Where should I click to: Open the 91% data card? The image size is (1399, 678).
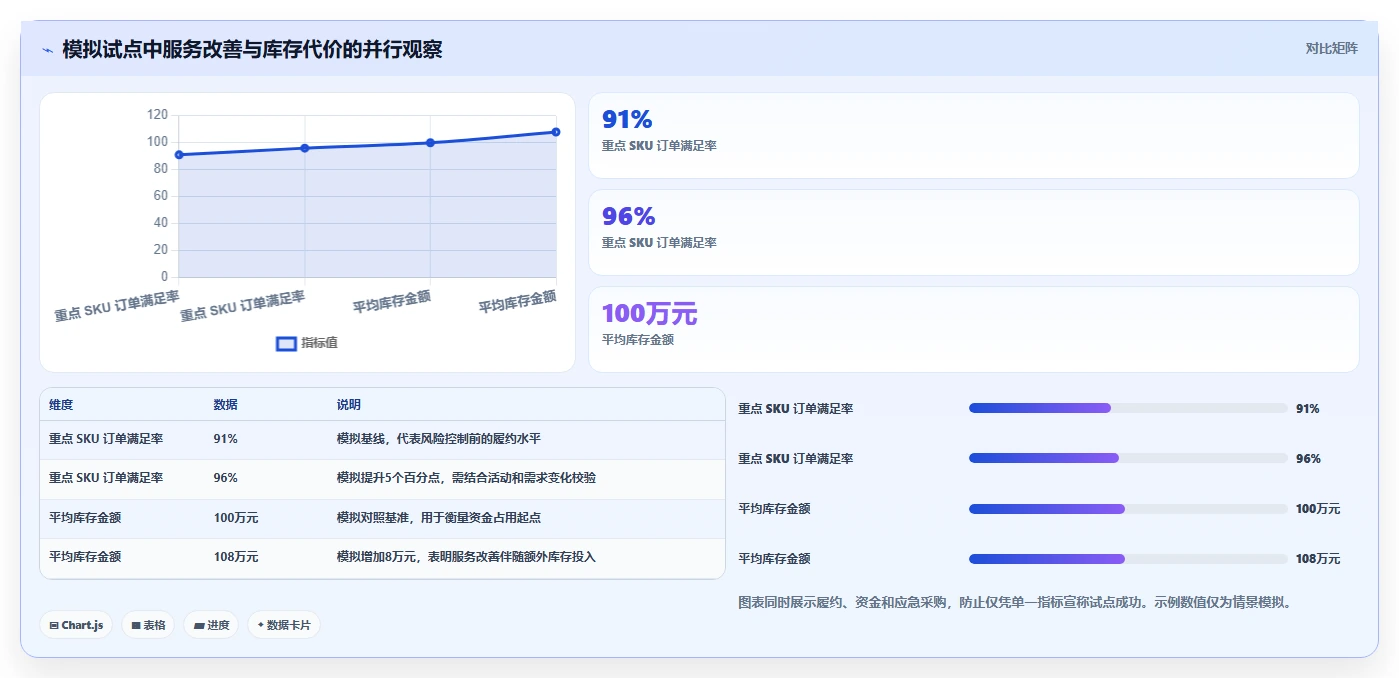974,135
